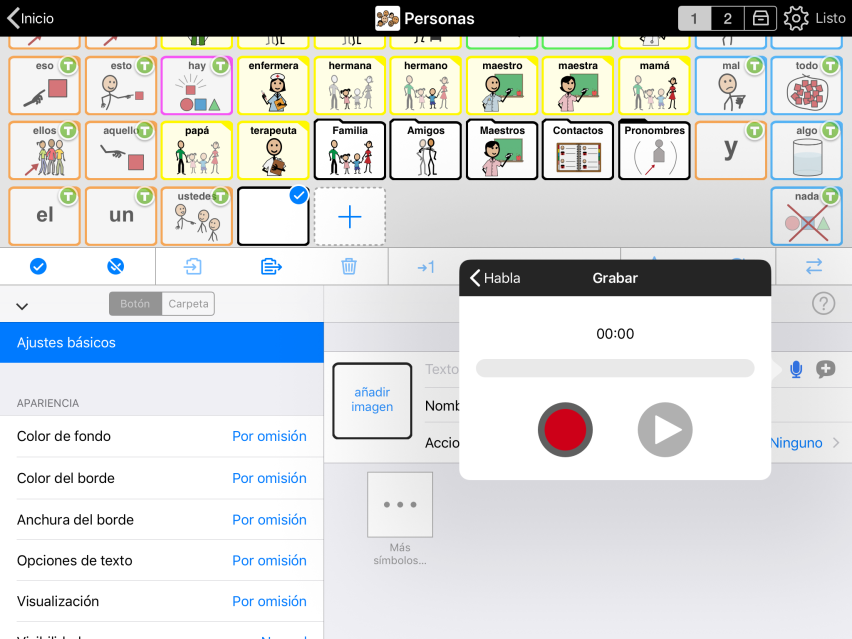Change Color de fondo setting
852x639 pixels.
pyautogui.click(x=162, y=436)
